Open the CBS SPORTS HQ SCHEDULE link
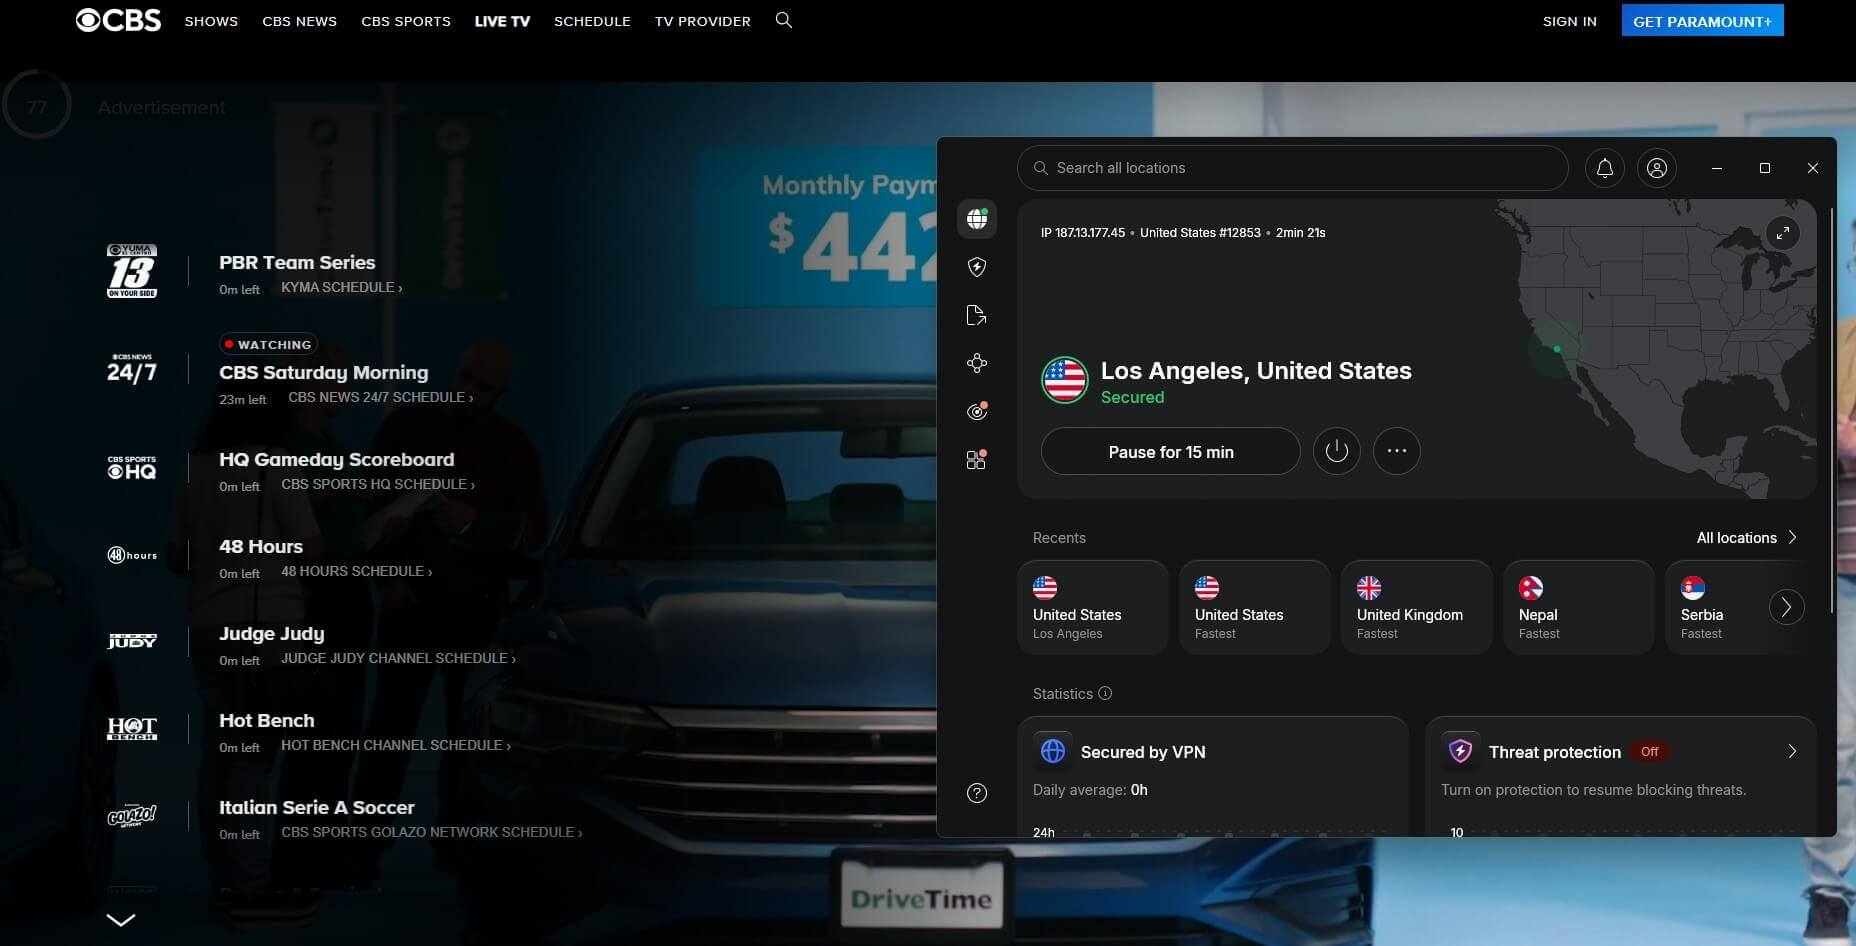This screenshot has width=1856, height=946. pyautogui.click(x=378, y=484)
